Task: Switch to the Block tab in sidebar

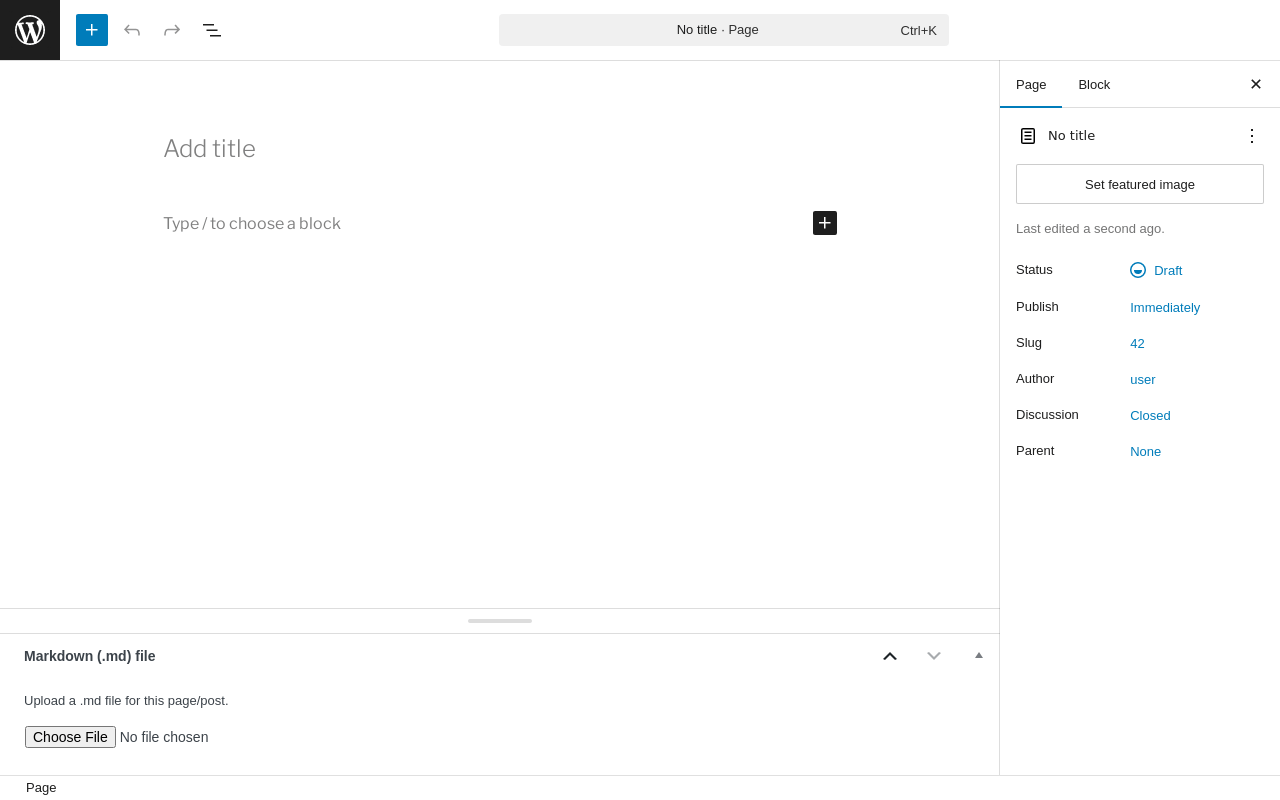Action: [x=1094, y=84]
